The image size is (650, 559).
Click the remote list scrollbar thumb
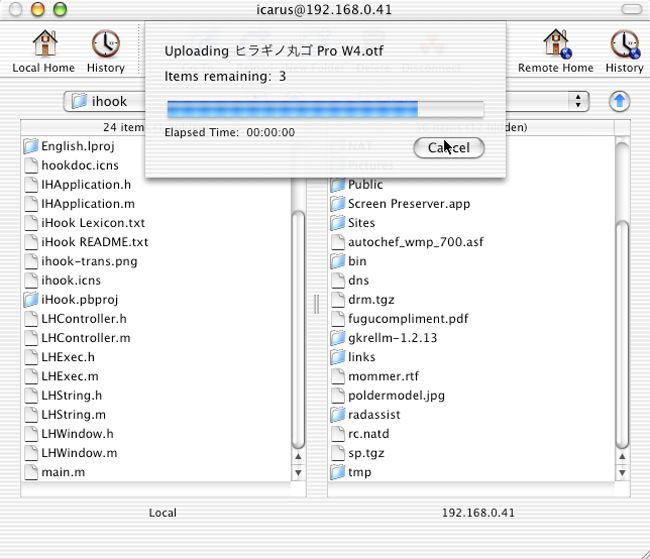(622, 335)
